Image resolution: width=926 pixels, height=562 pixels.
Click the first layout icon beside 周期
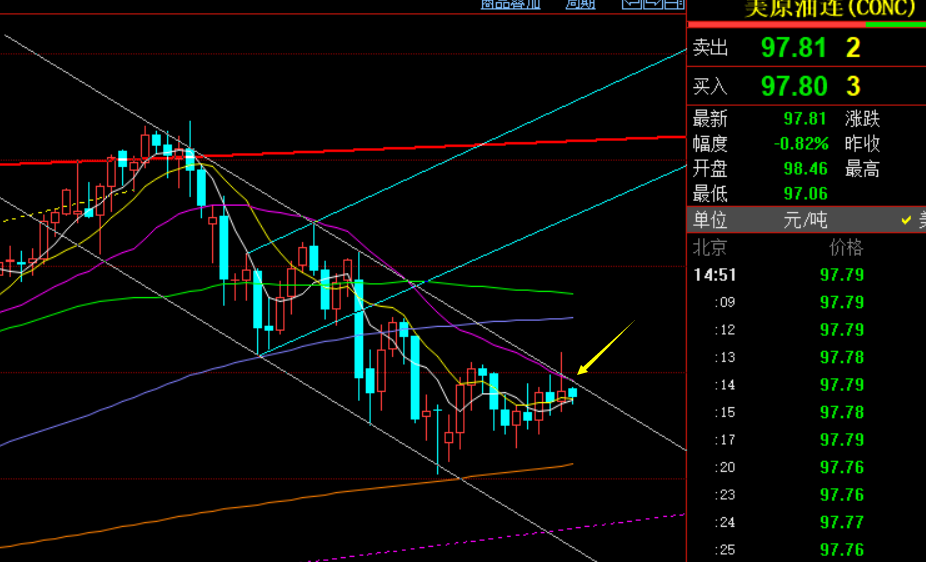coord(632,4)
